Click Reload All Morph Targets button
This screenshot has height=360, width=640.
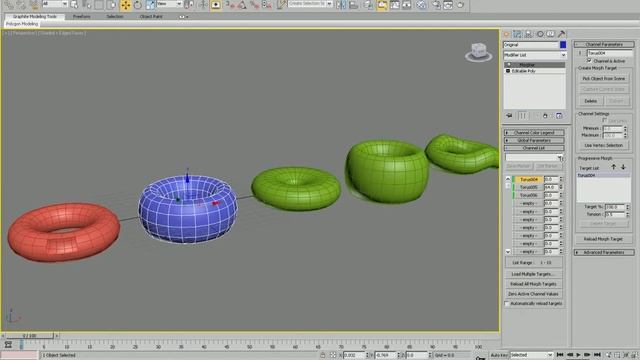point(533,284)
